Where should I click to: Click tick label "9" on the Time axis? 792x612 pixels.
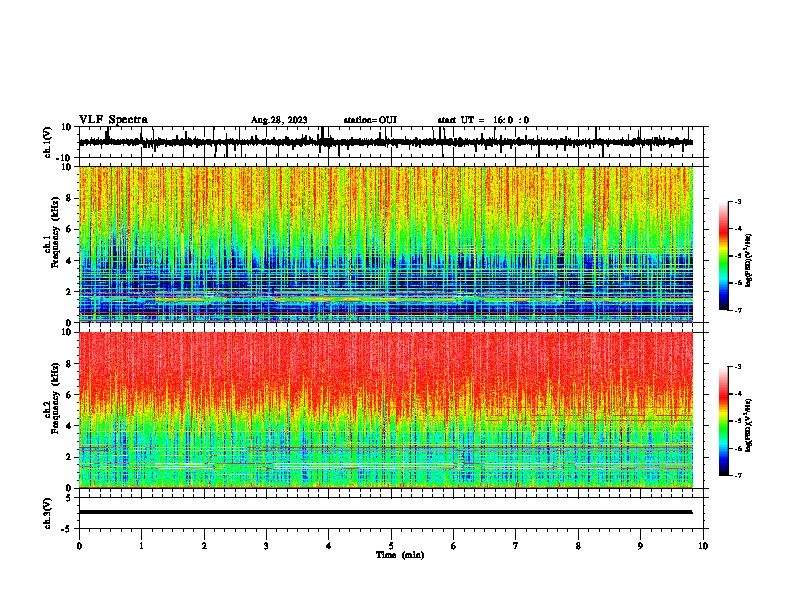coord(640,546)
